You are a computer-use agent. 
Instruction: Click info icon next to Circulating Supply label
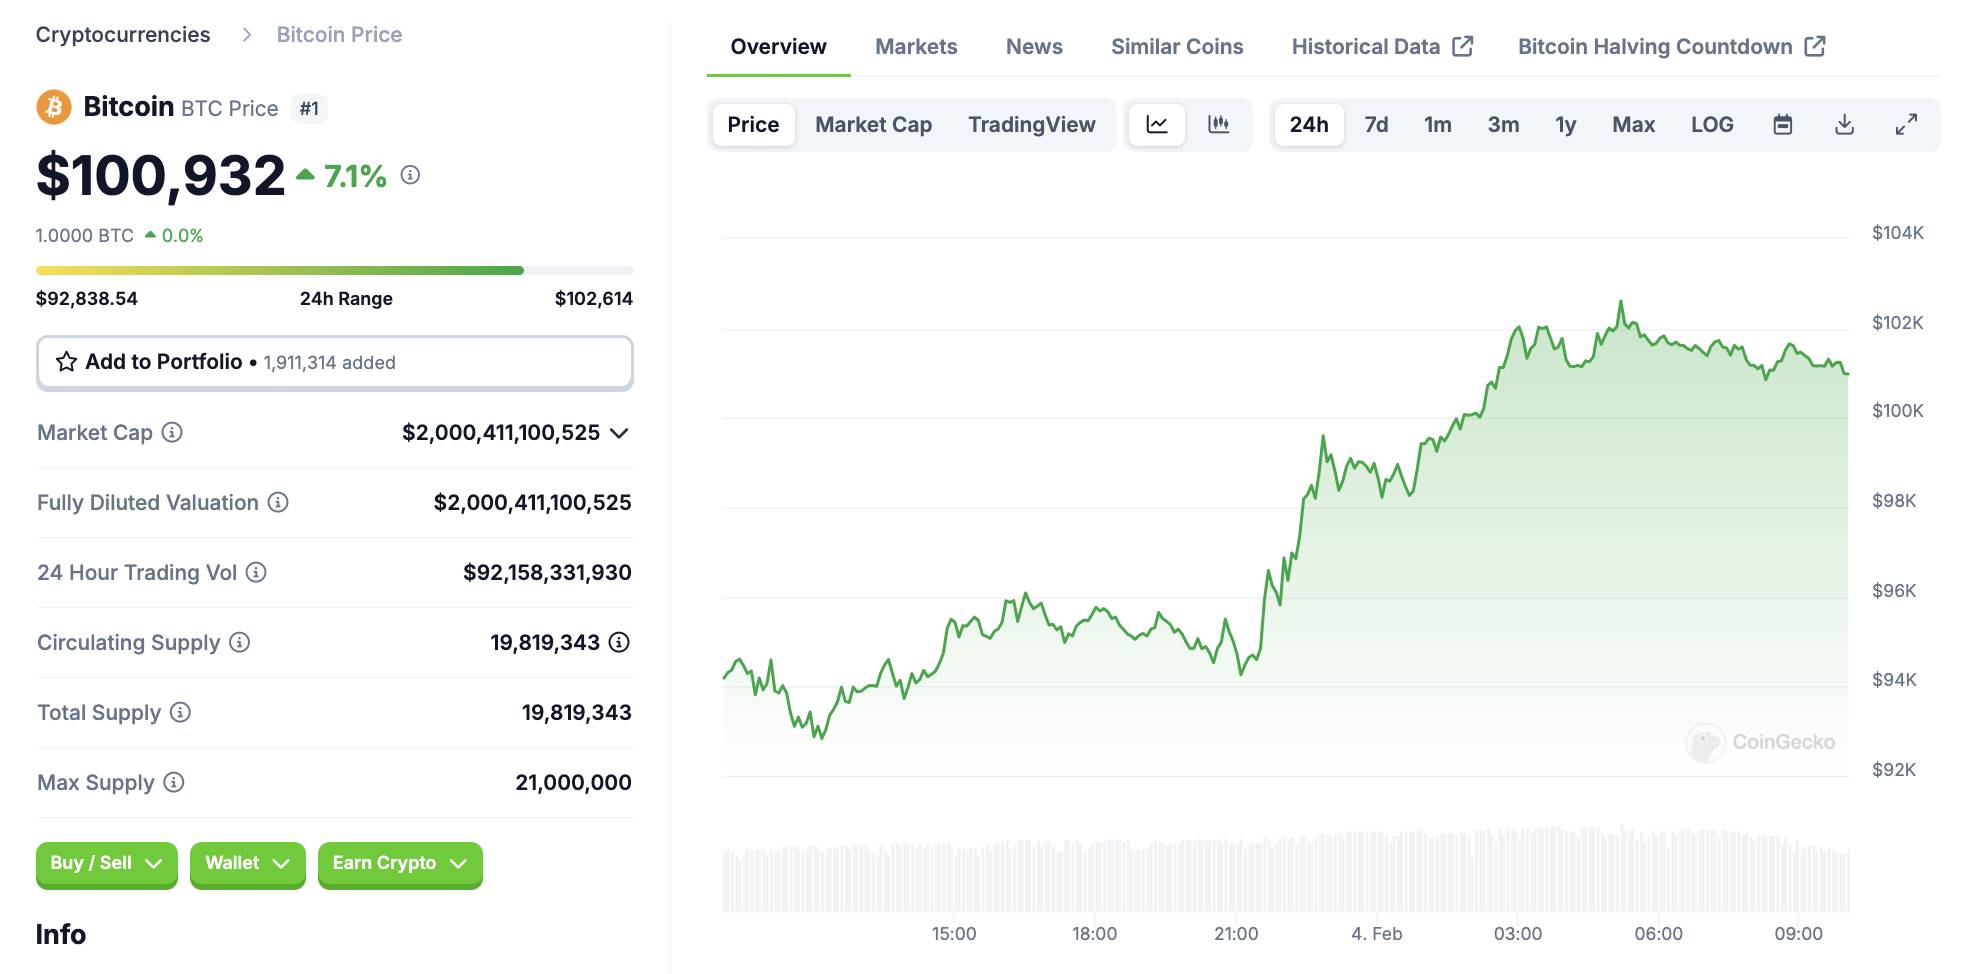click(239, 642)
